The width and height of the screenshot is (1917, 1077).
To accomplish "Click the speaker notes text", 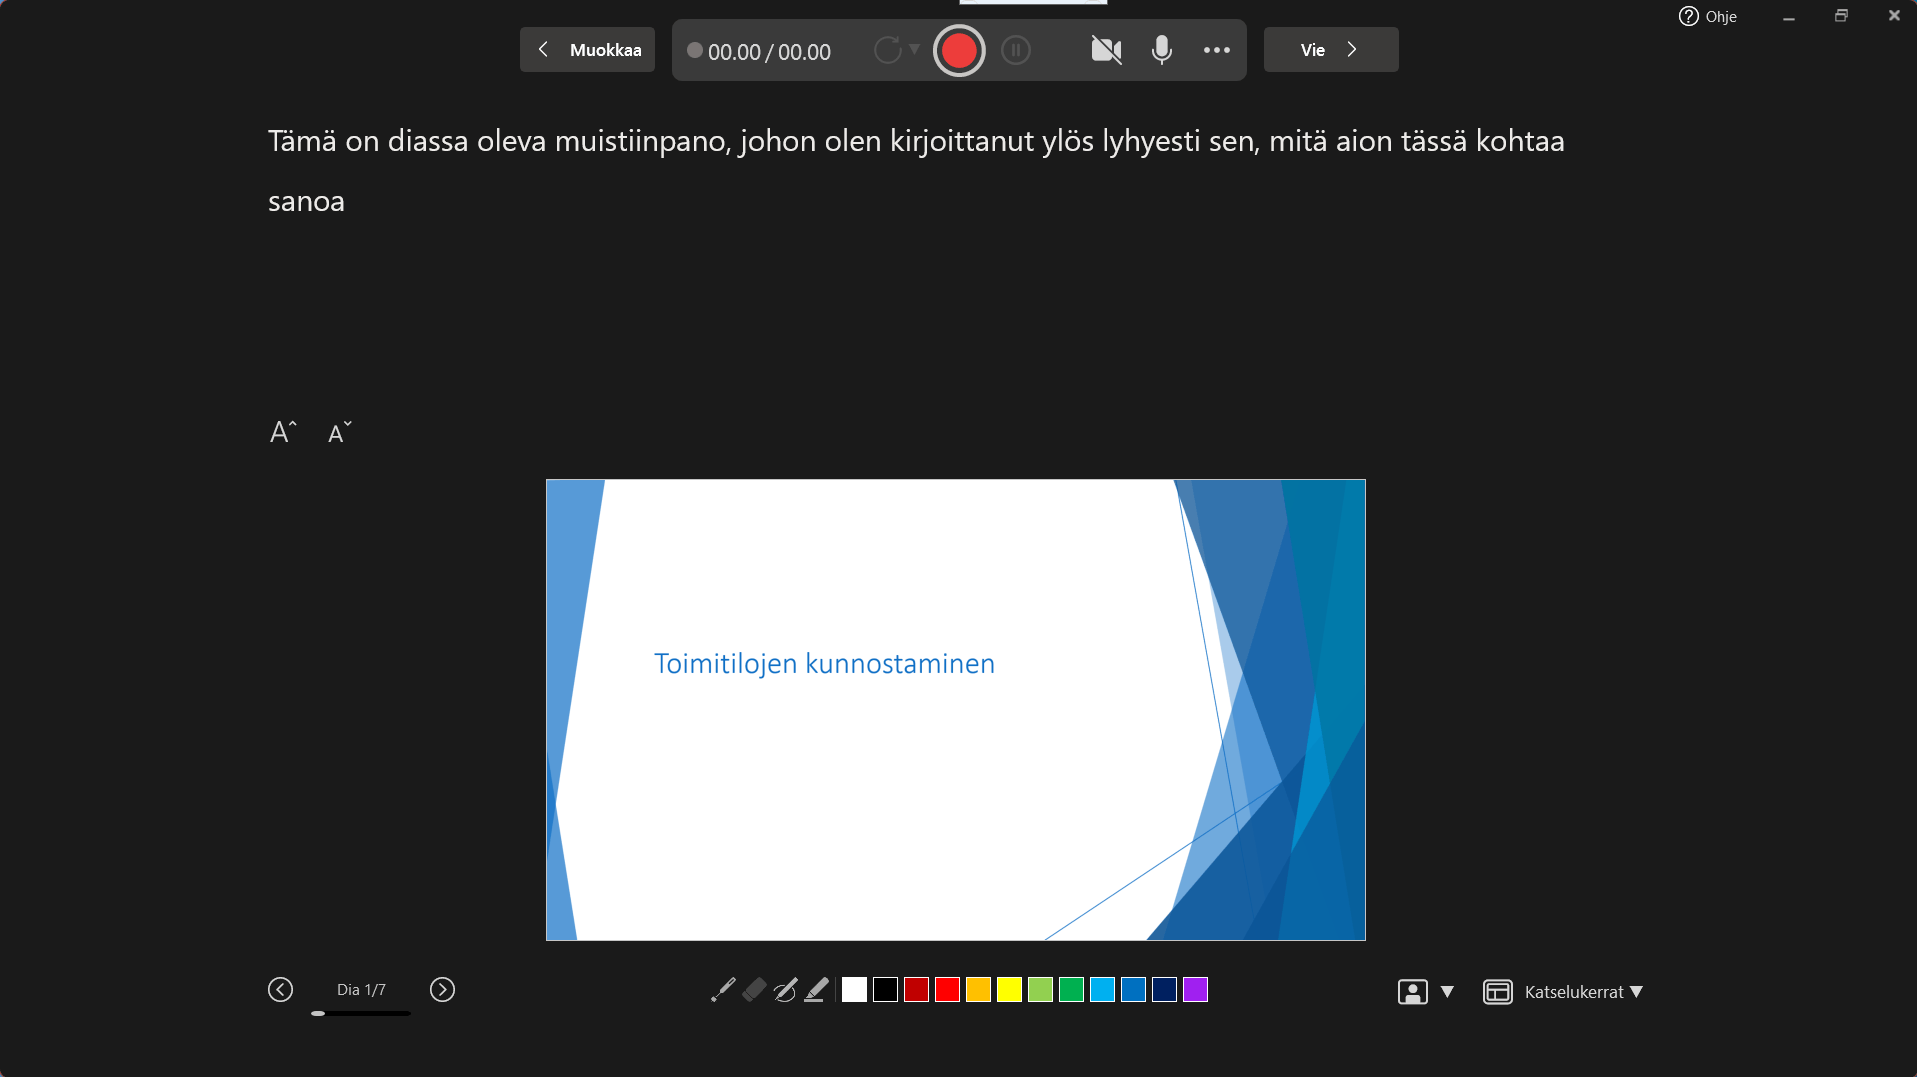I will (916, 171).
